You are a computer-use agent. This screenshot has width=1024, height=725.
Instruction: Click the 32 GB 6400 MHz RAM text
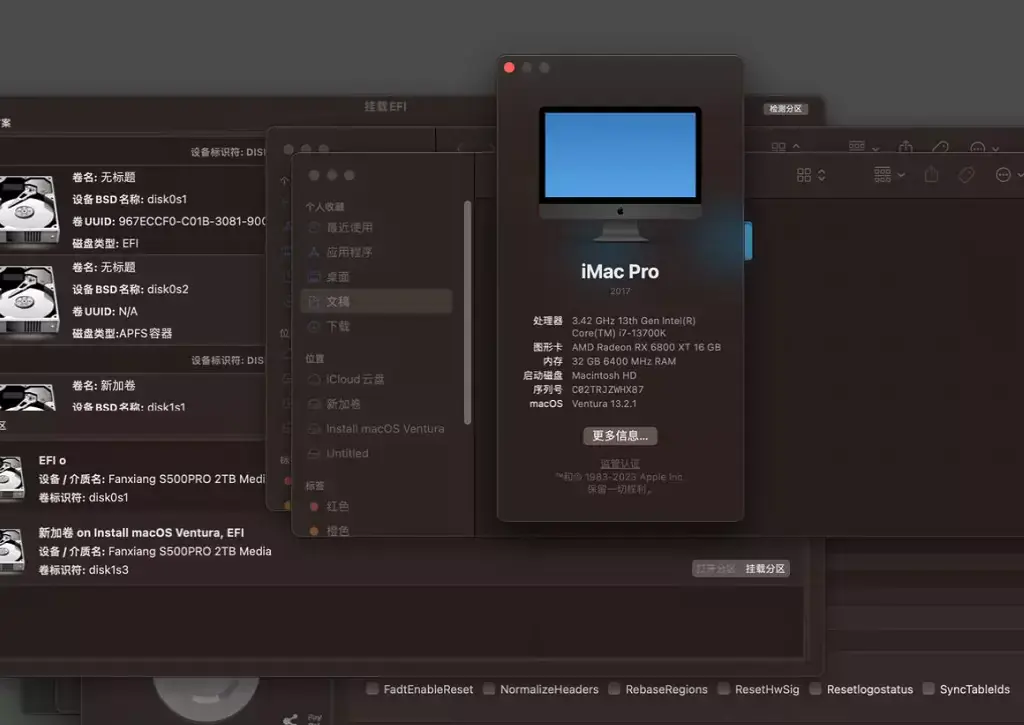click(x=624, y=361)
